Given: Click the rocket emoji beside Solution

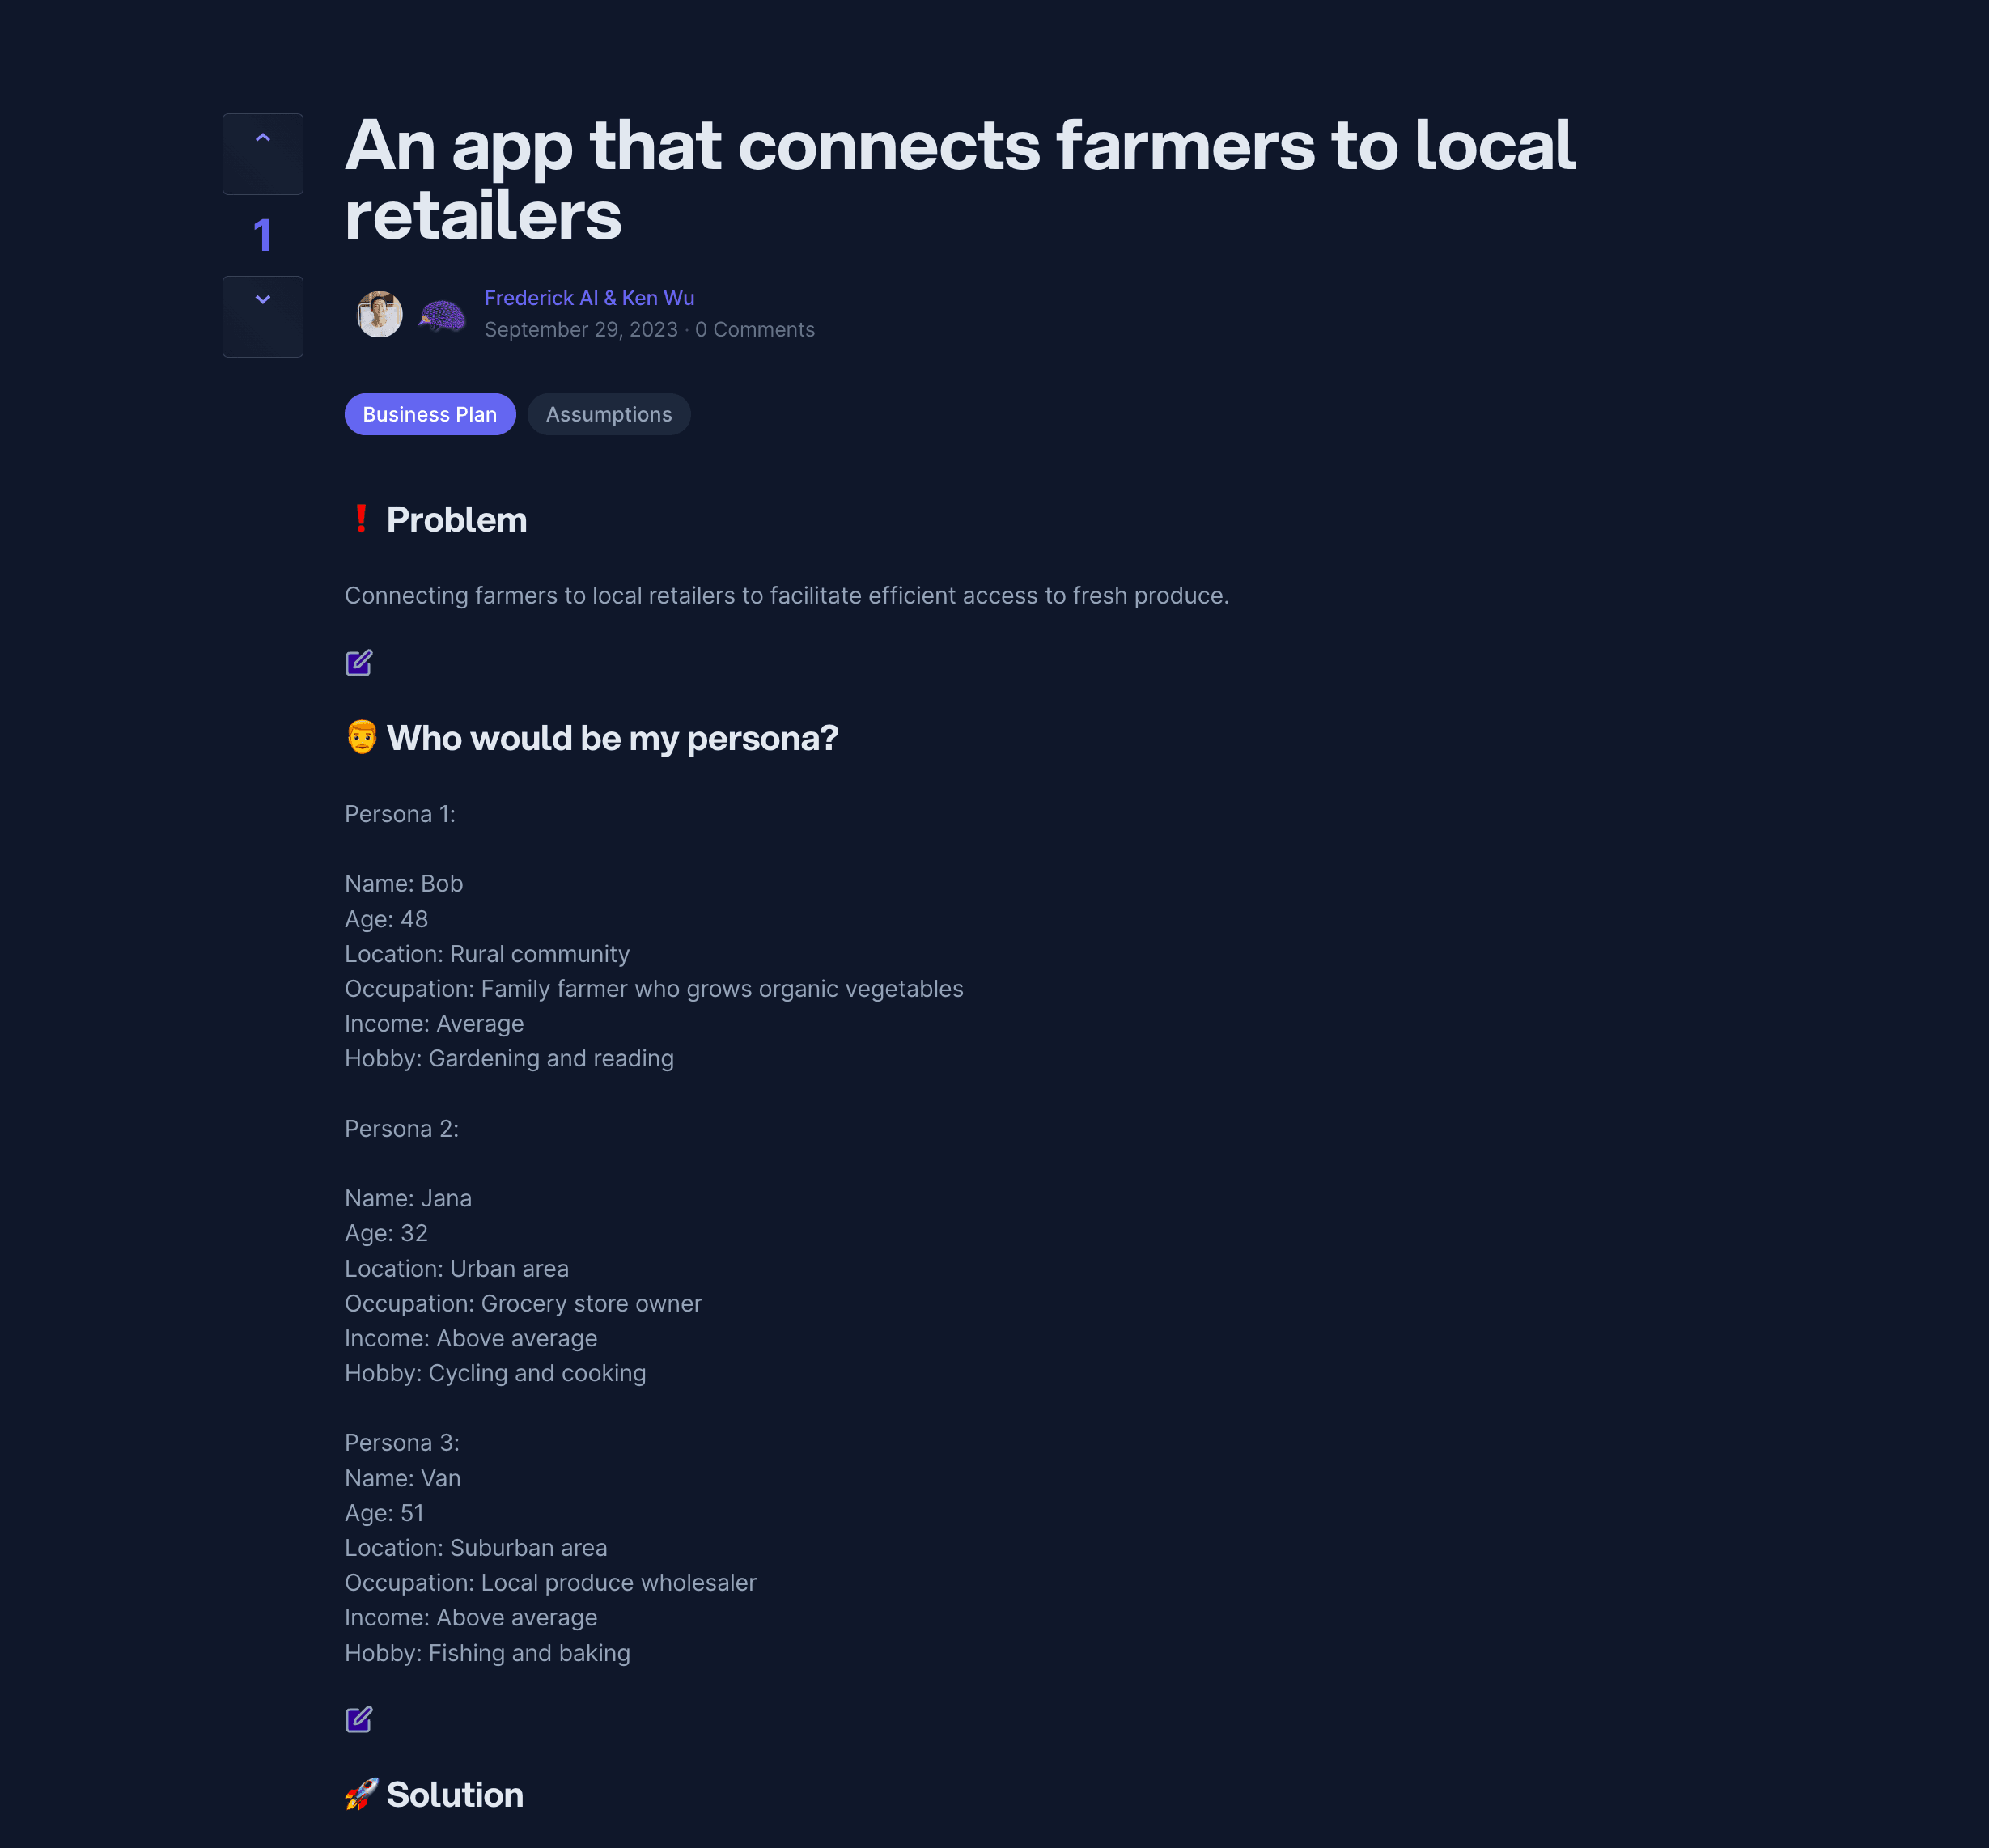Looking at the screenshot, I should pos(361,1794).
